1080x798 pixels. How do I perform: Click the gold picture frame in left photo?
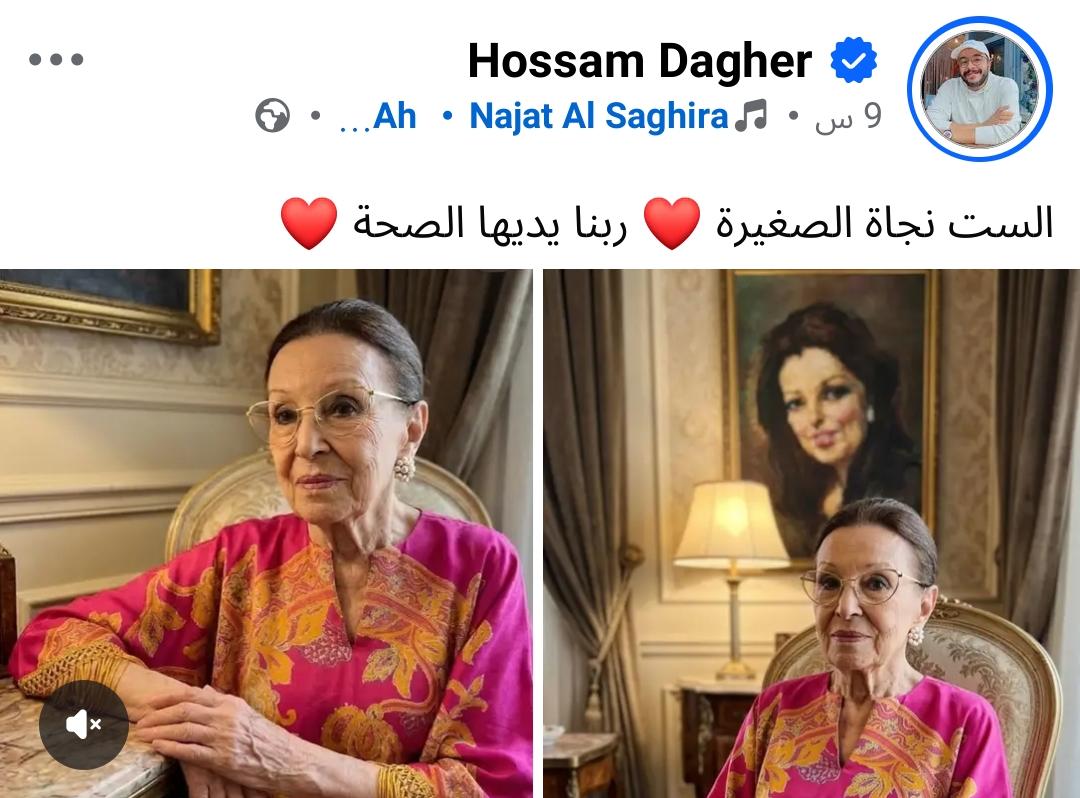[x=110, y=306]
